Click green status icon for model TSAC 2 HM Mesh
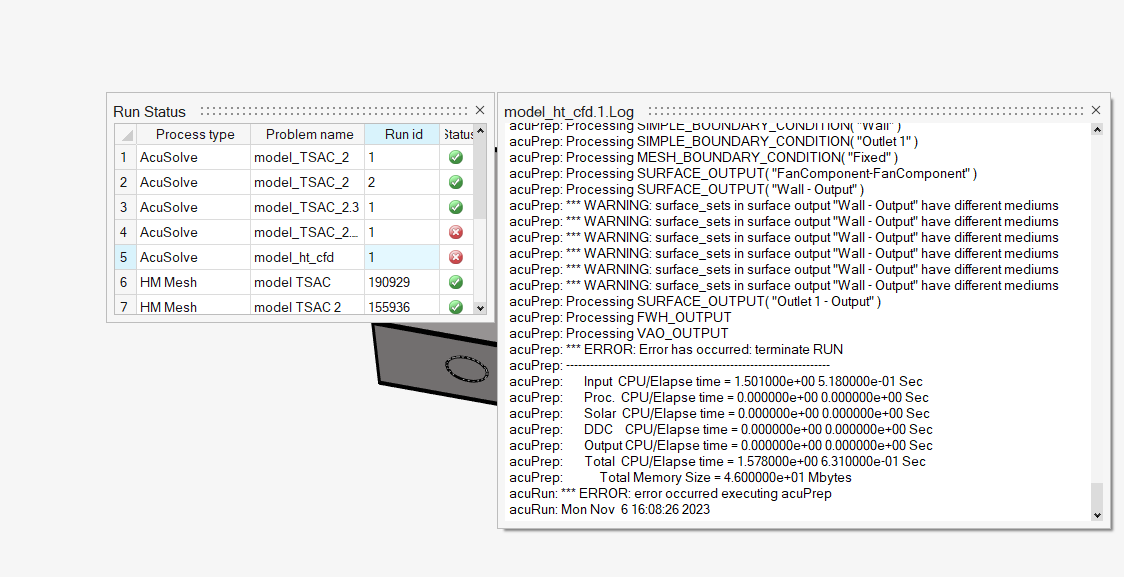This screenshot has height=577, width=1124. 456,307
